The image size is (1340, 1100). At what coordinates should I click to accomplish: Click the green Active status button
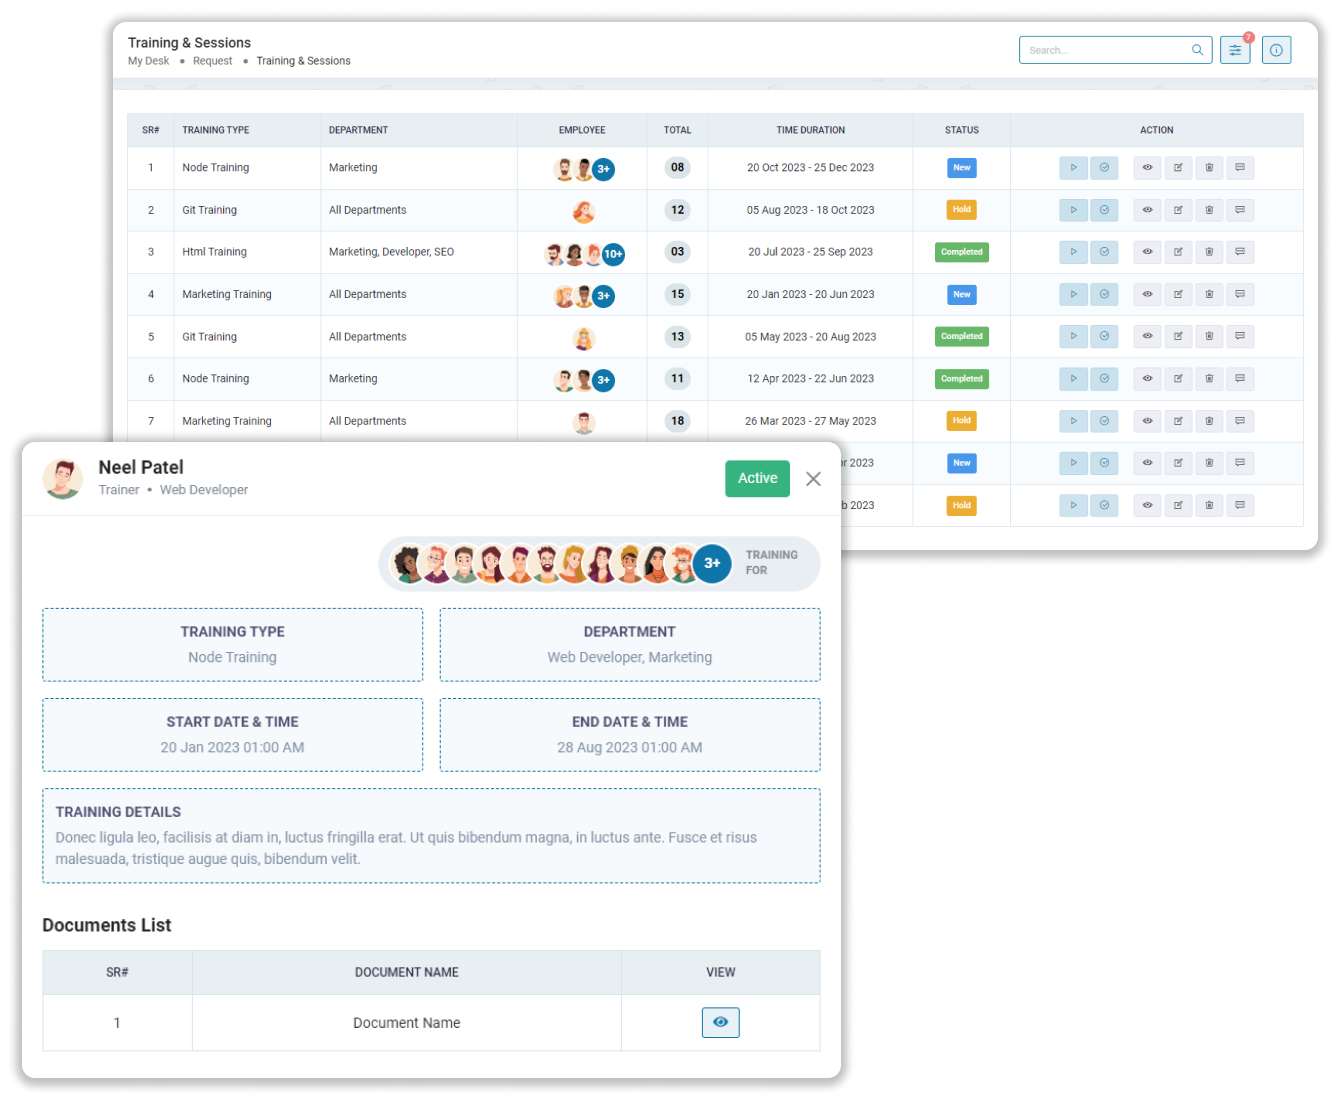(757, 478)
